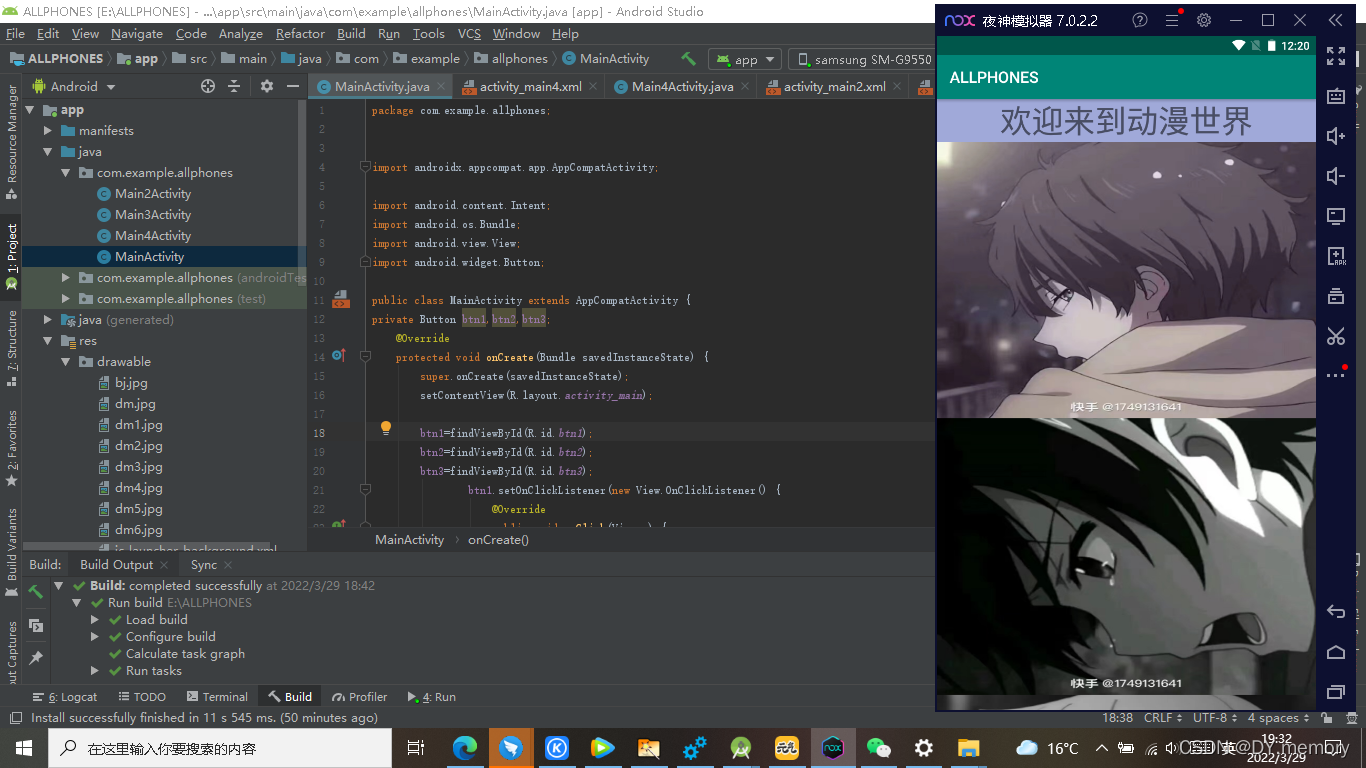
Task: Toggle the Build Variants tool window
Action: click(x=12, y=551)
